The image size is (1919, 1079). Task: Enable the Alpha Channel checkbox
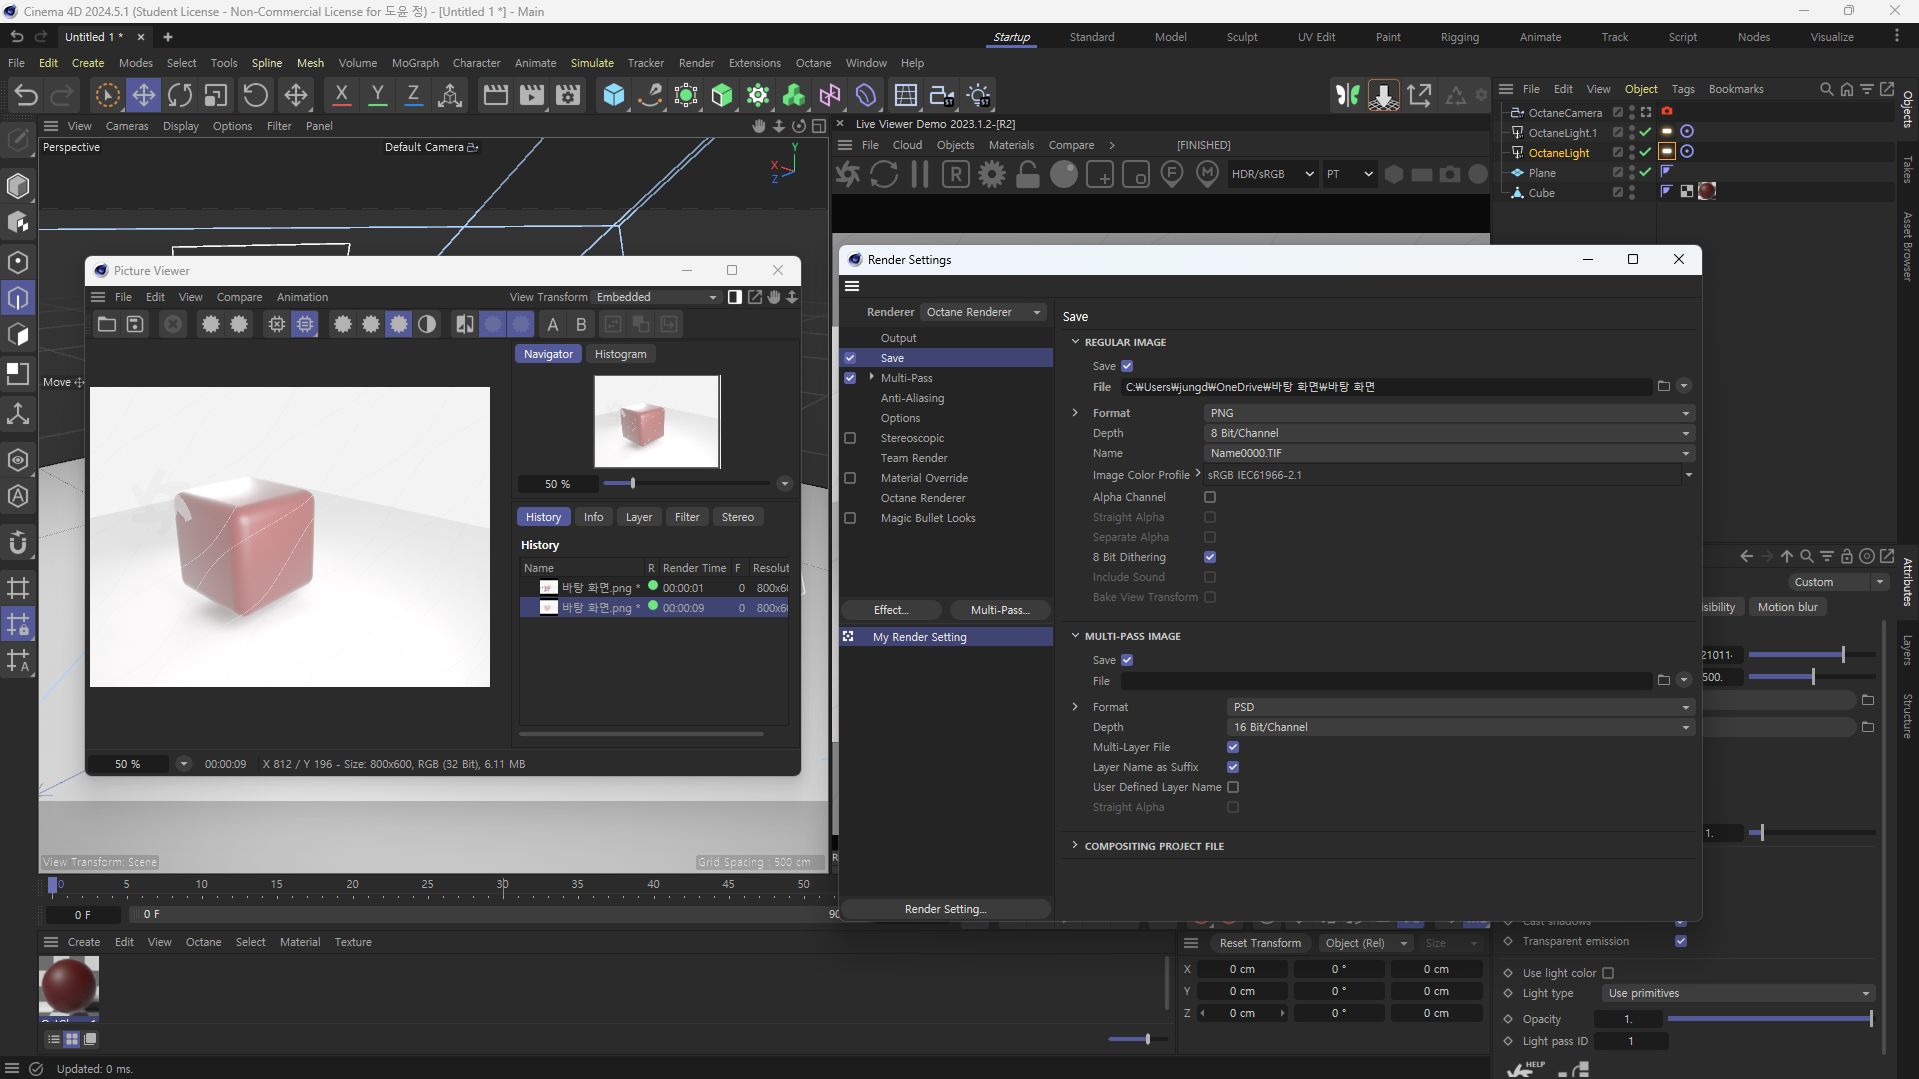pos(1210,497)
